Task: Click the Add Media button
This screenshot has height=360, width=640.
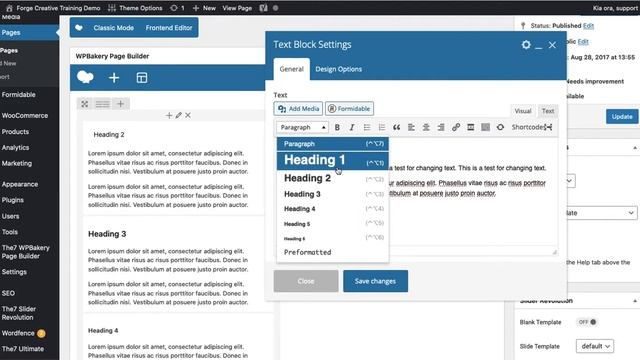Action: coord(298,109)
